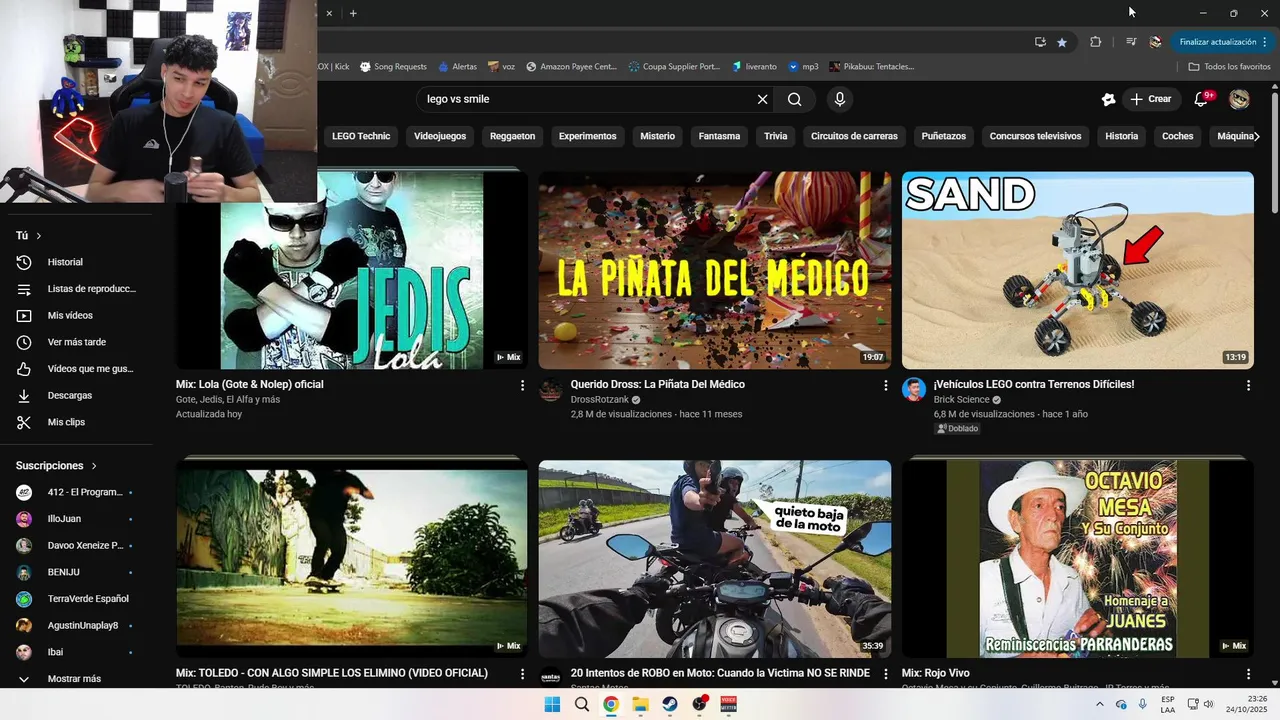Open the Brick Science channel avatar

click(x=914, y=390)
